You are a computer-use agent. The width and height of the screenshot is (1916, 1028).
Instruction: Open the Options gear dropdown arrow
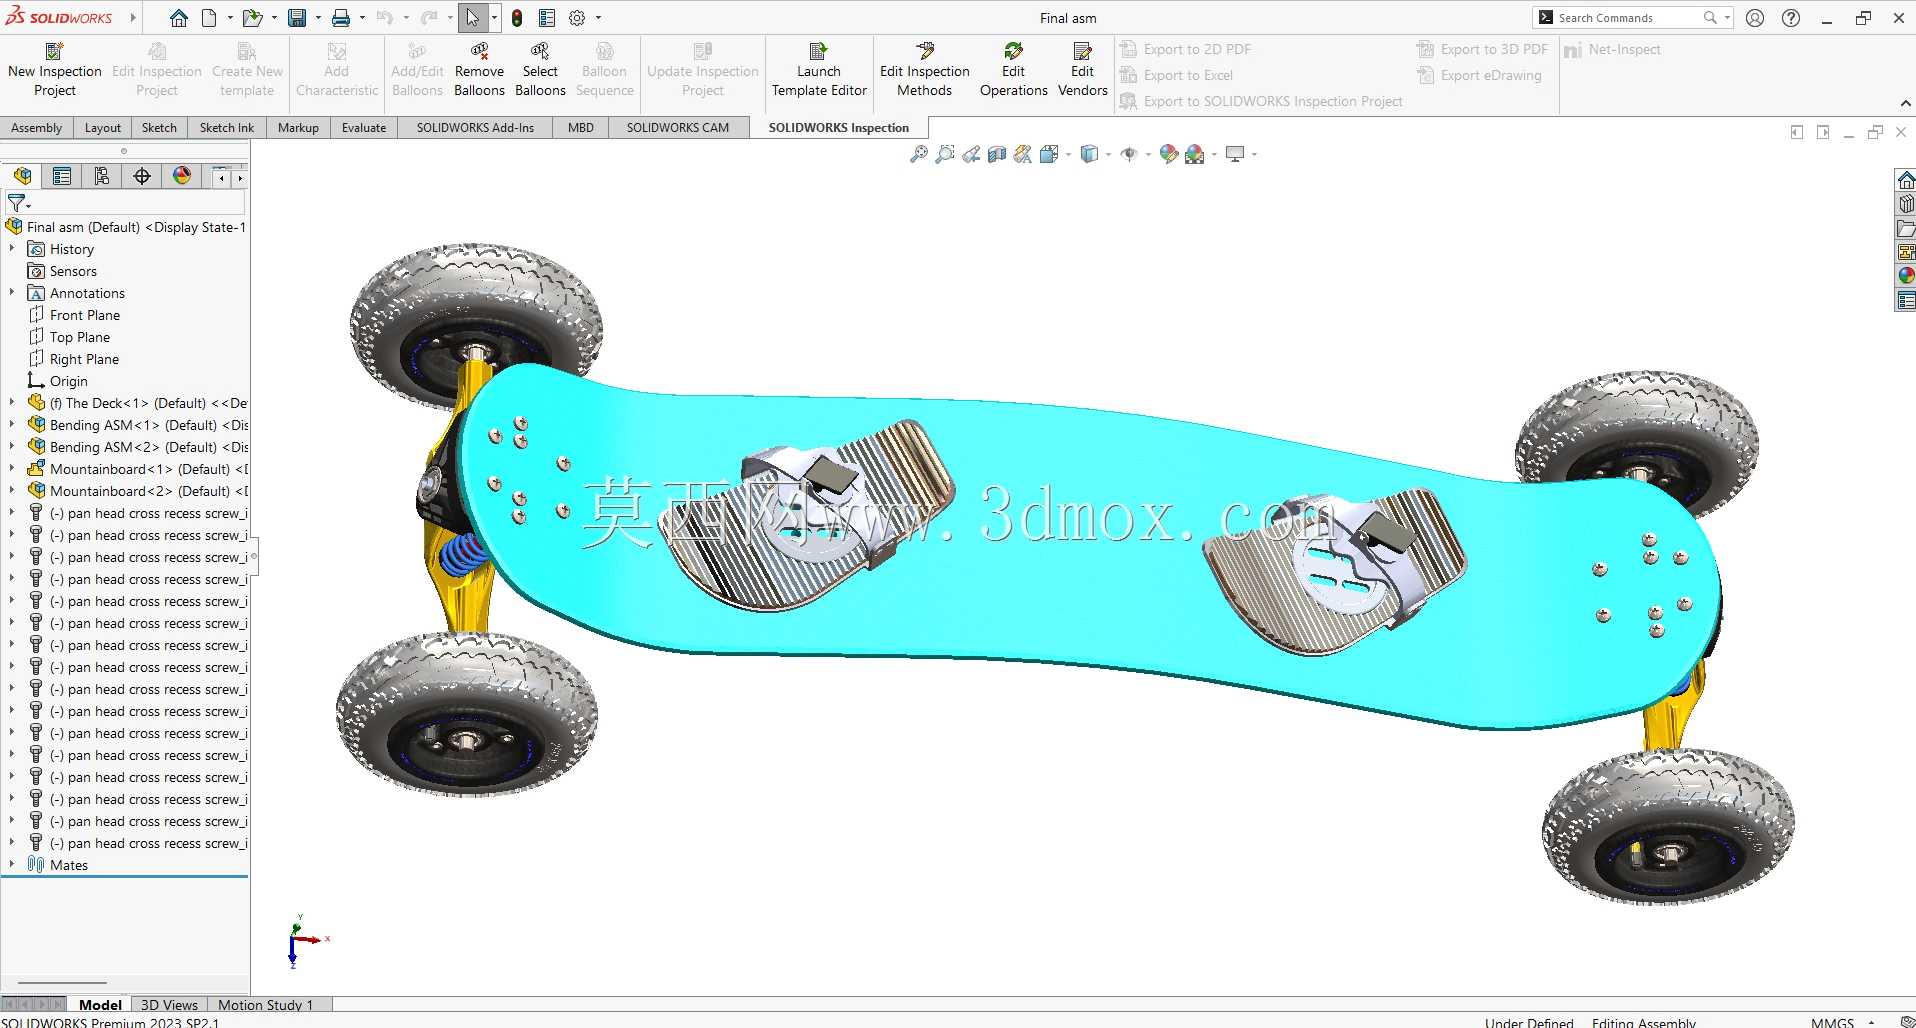[598, 18]
